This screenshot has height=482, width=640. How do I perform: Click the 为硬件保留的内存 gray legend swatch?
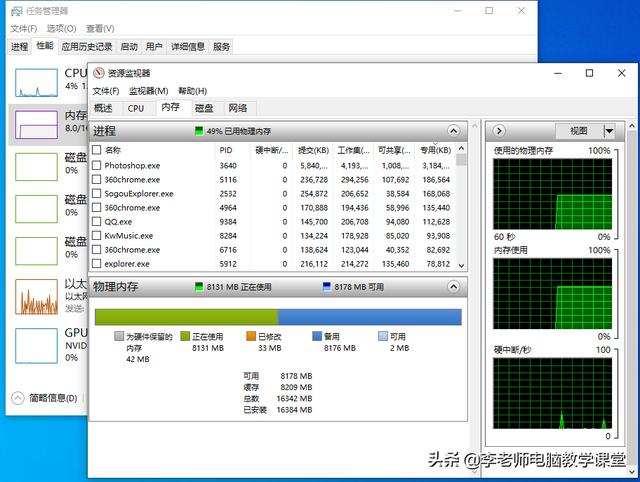click(x=119, y=336)
